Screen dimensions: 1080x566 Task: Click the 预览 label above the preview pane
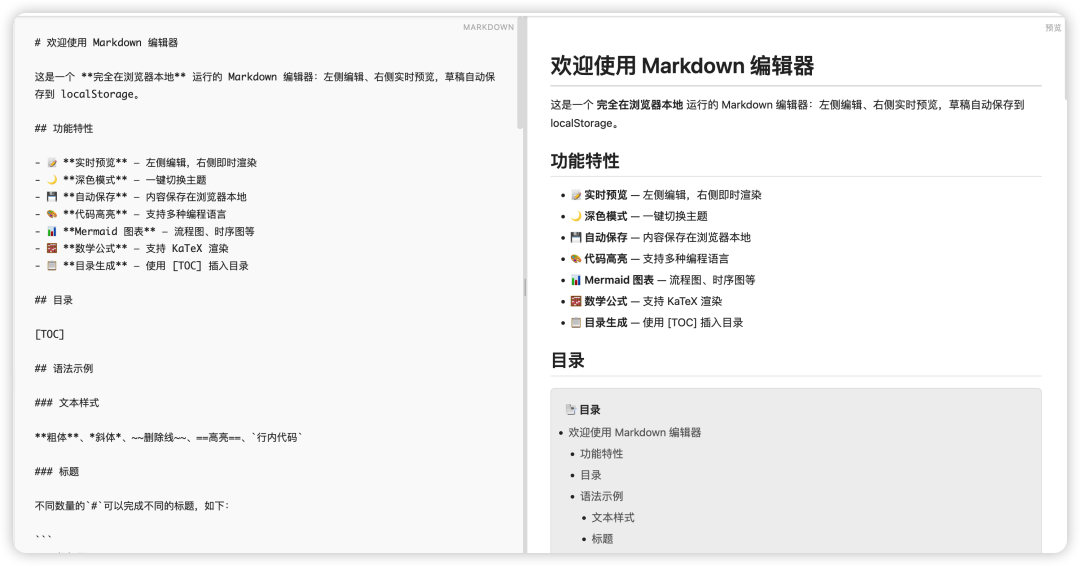[1053, 28]
